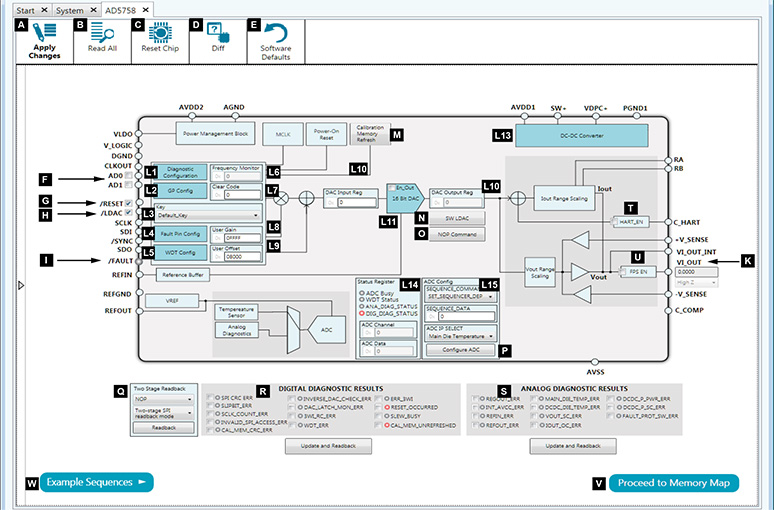This screenshot has height=510, width=774.
Task: Open the GP Config block
Action: coord(180,191)
